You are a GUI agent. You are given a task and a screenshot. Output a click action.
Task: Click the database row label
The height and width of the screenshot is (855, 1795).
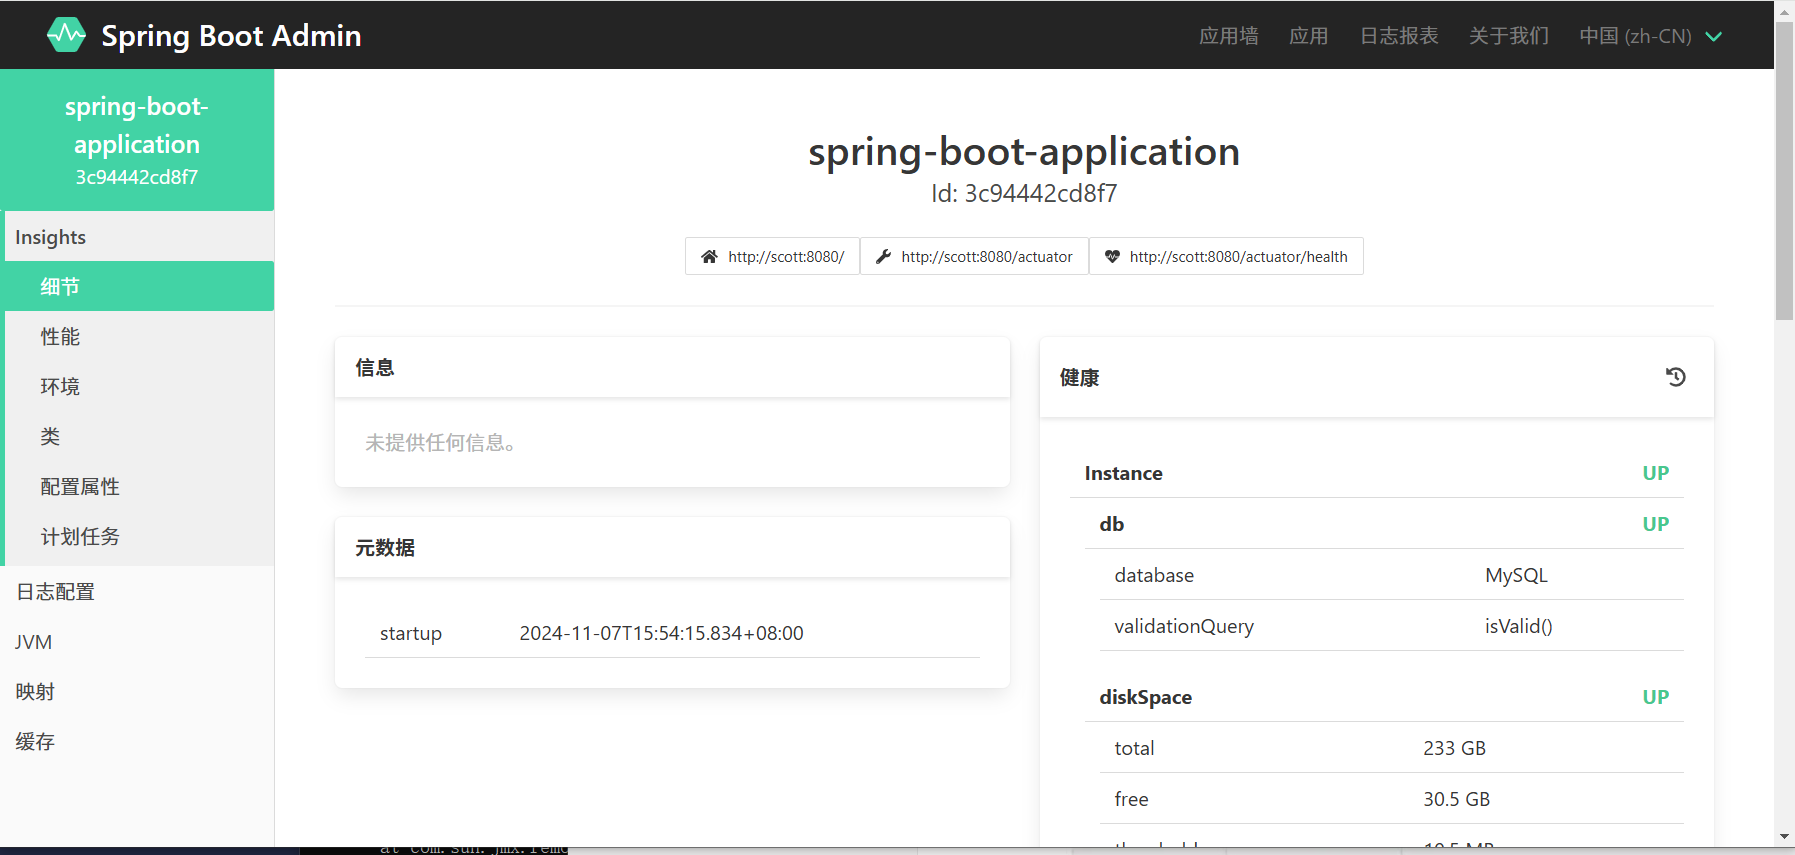(x=1154, y=575)
